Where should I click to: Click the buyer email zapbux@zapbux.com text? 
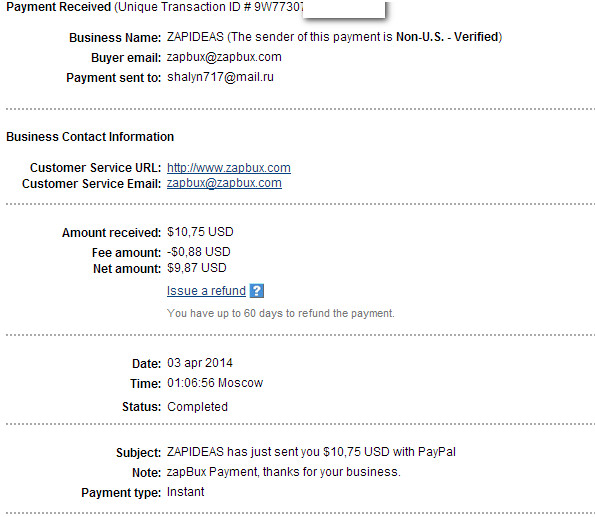[x=224, y=57]
